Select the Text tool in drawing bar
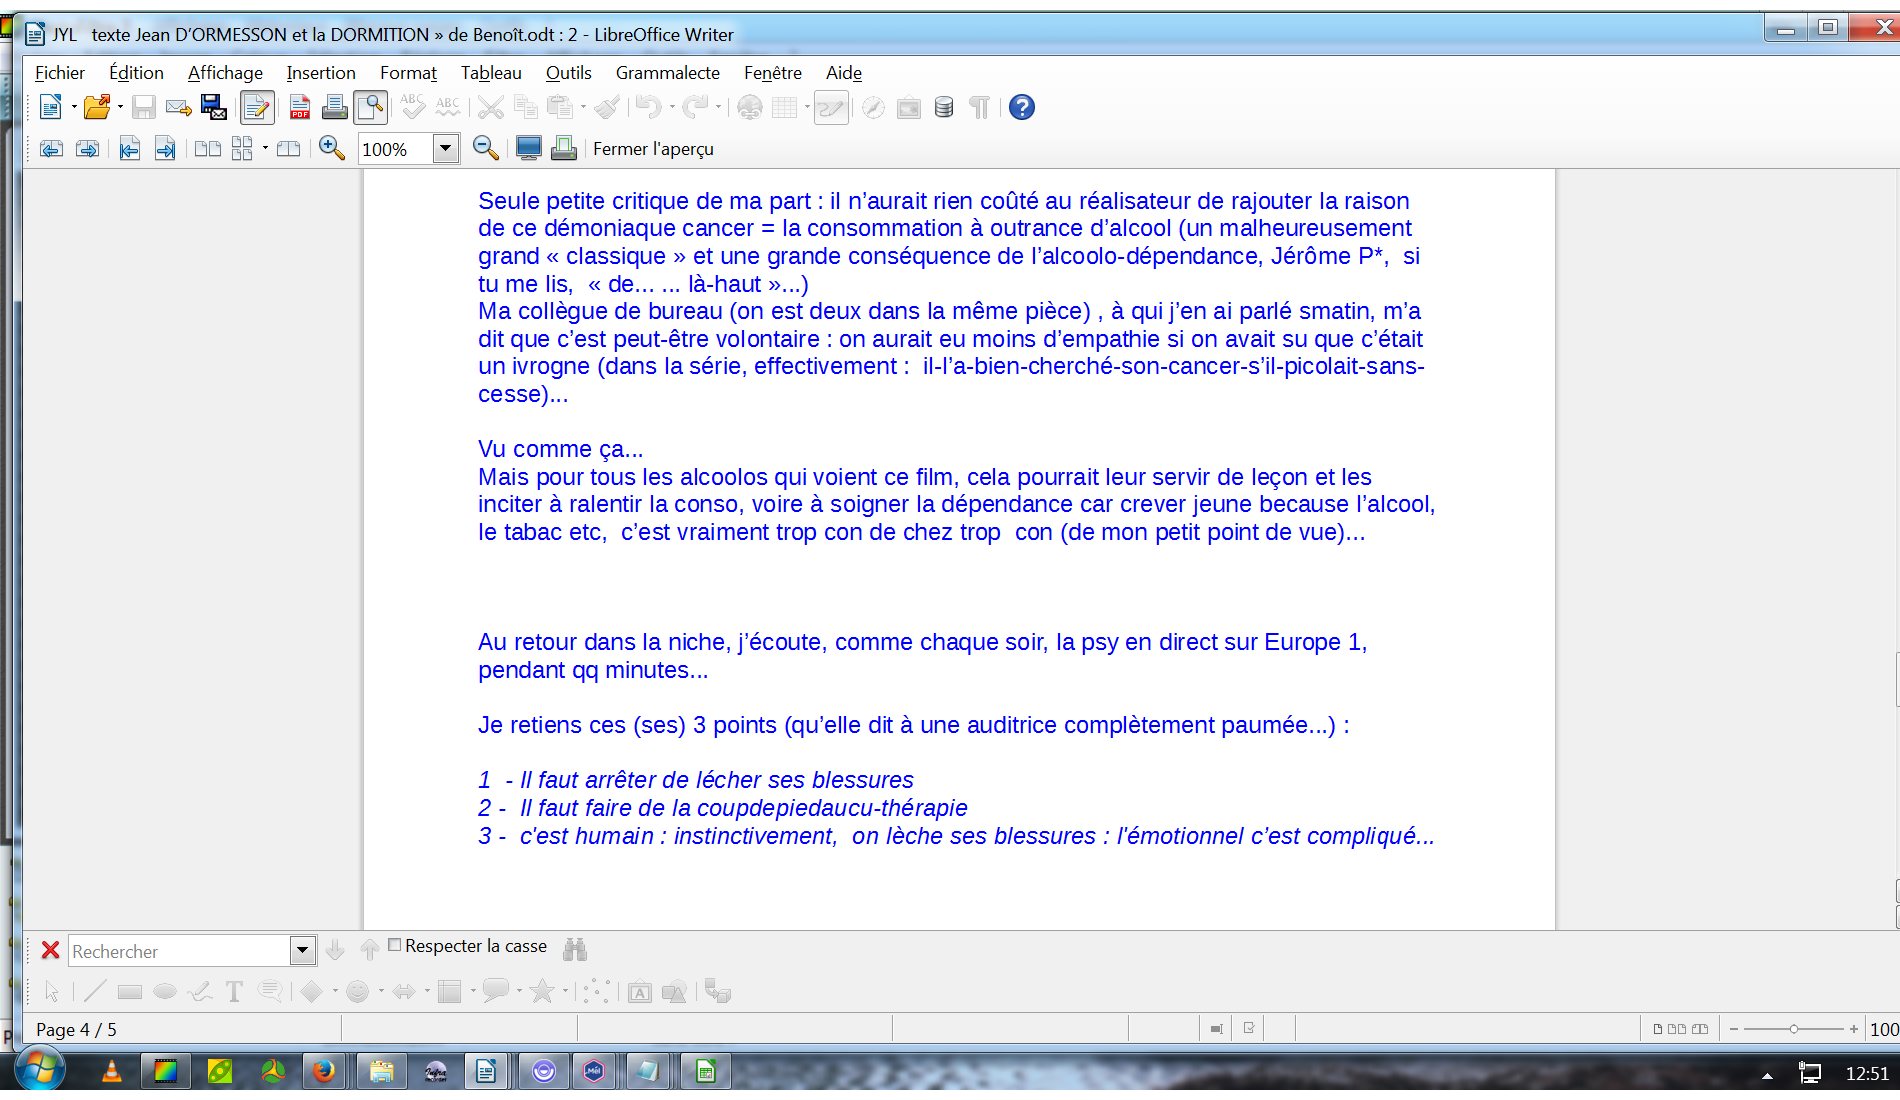 point(234,991)
